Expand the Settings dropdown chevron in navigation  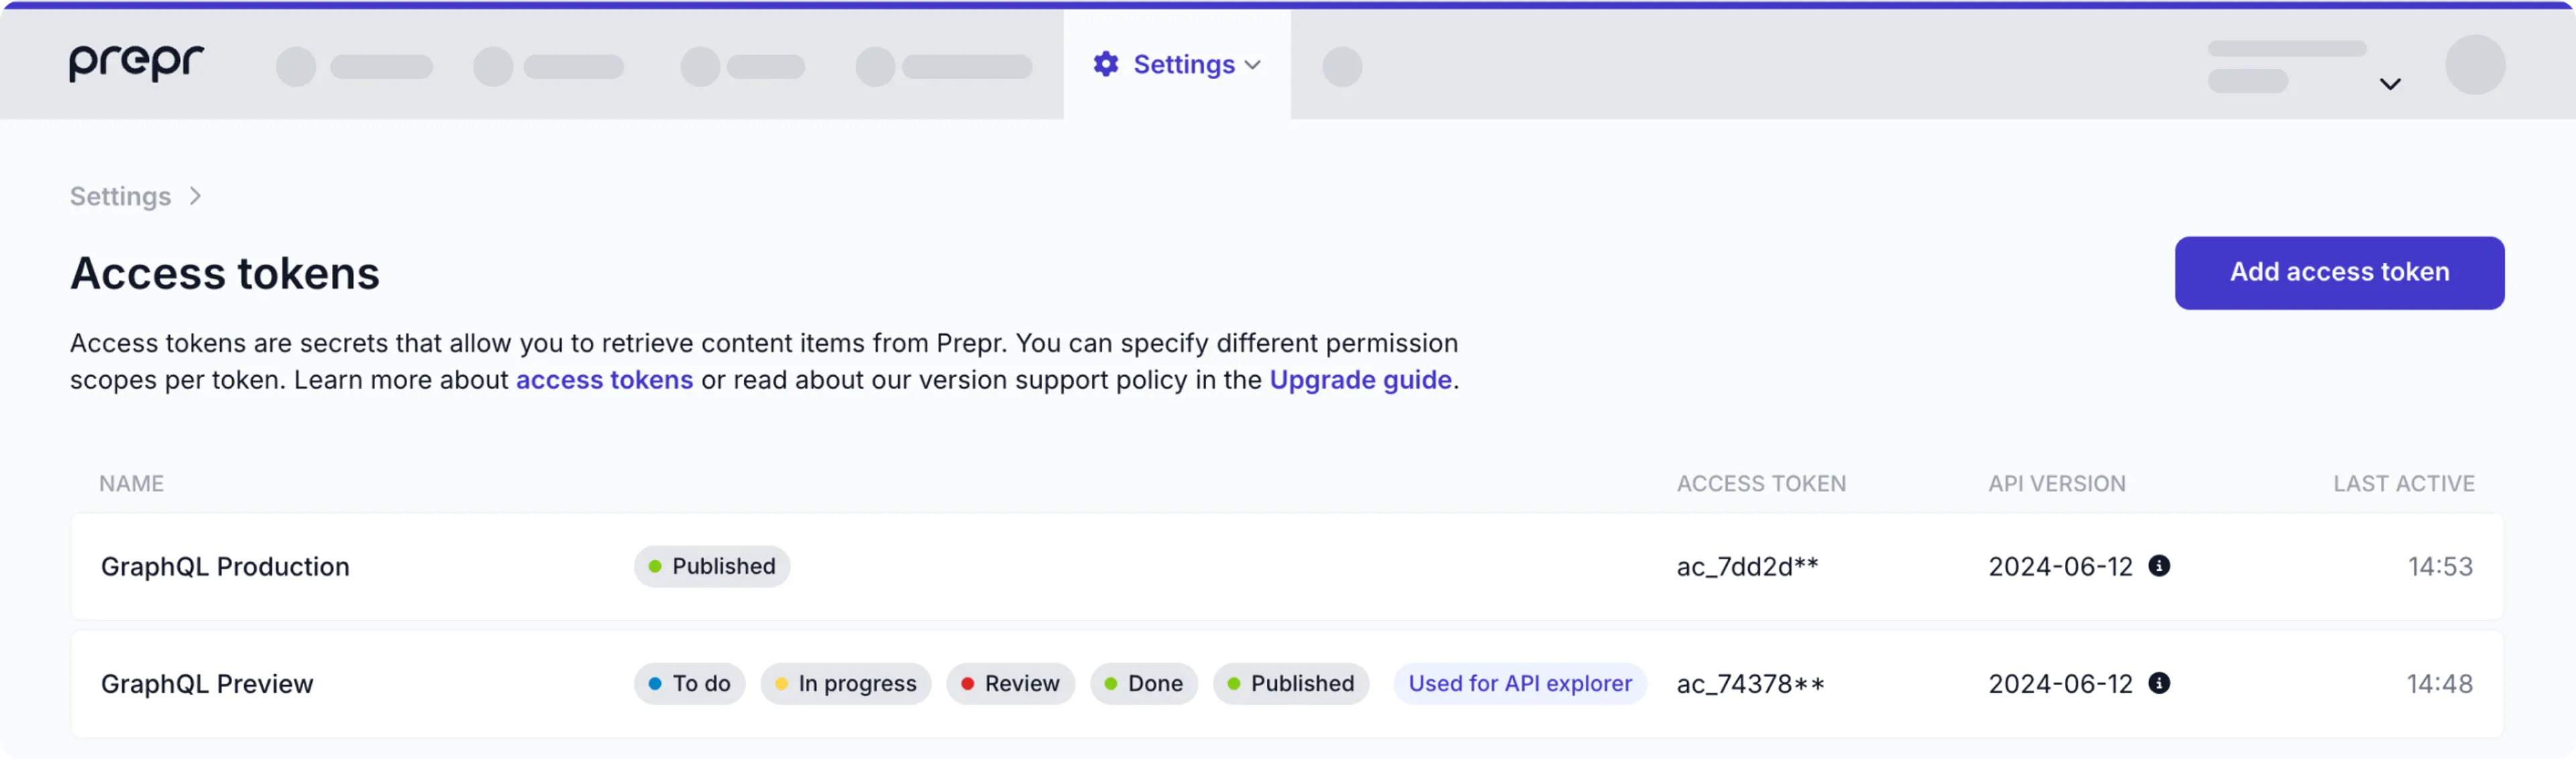pyautogui.click(x=1254, y=64)
